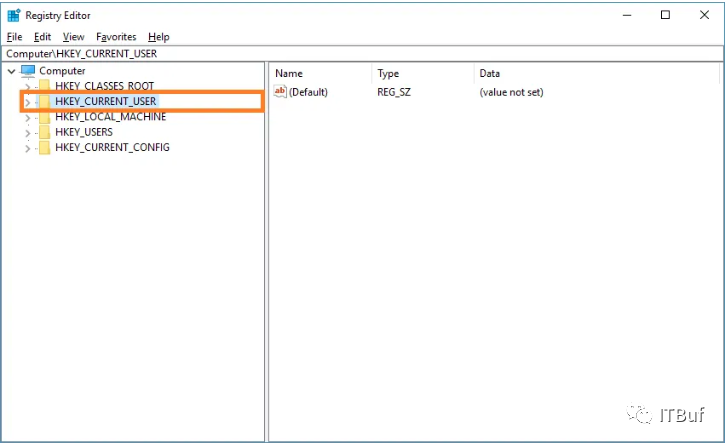Screen dimensions: 727x445
Task: Open the Edit menu
Action: (42, 37)
